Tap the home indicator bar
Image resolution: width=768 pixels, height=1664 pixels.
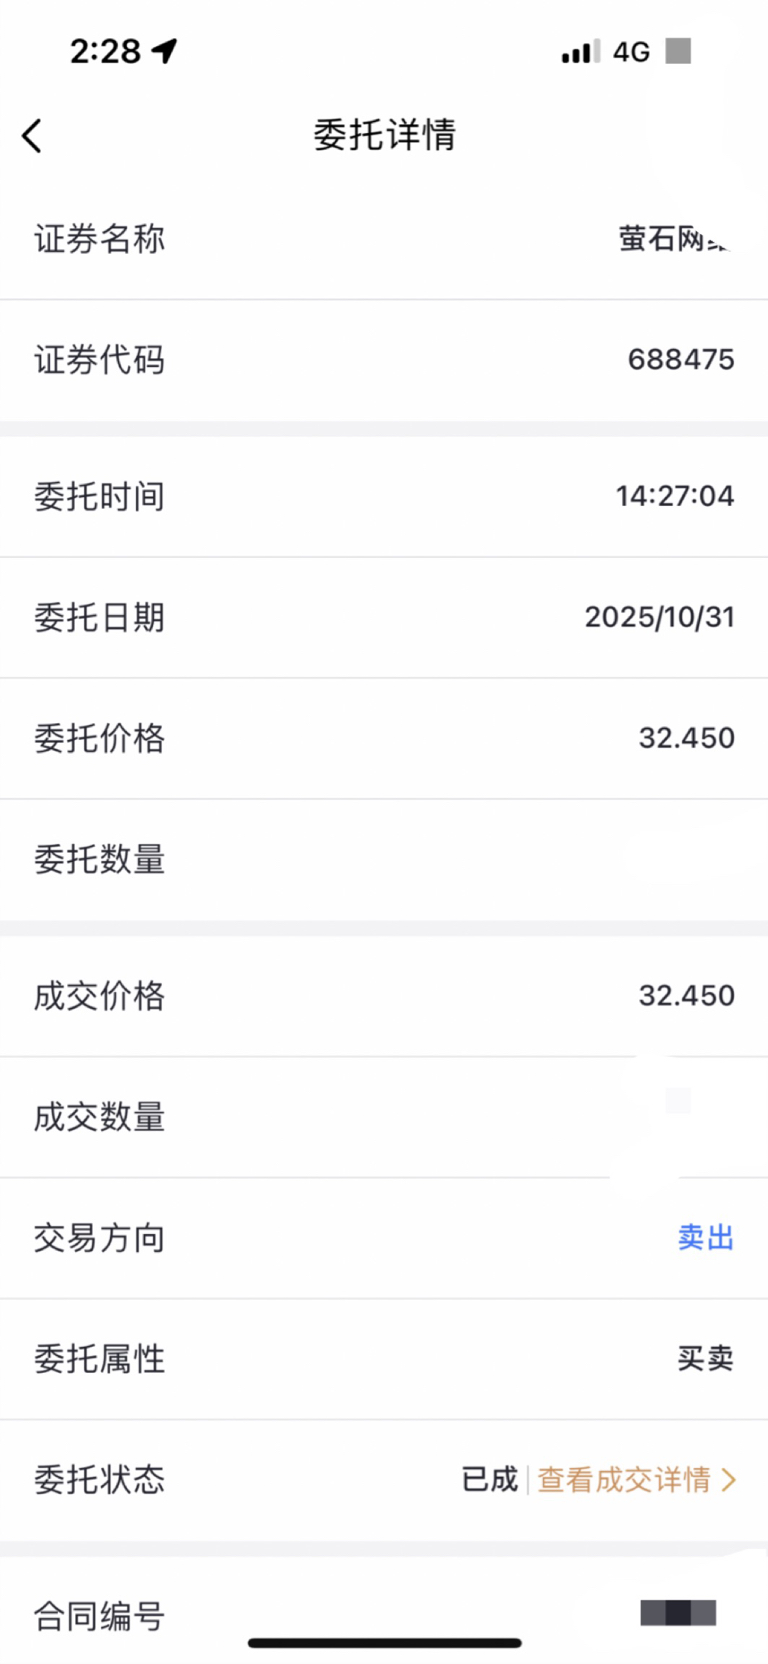tap(384, 1642)
